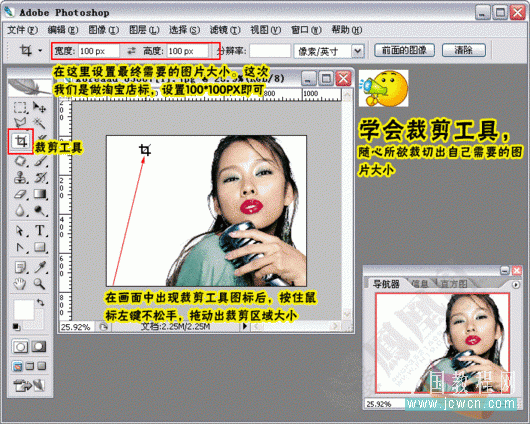Select the Zoom magnifier tool
Image resolution: width=530 pixels, height=424 pixels.
(x=40, y=284)
